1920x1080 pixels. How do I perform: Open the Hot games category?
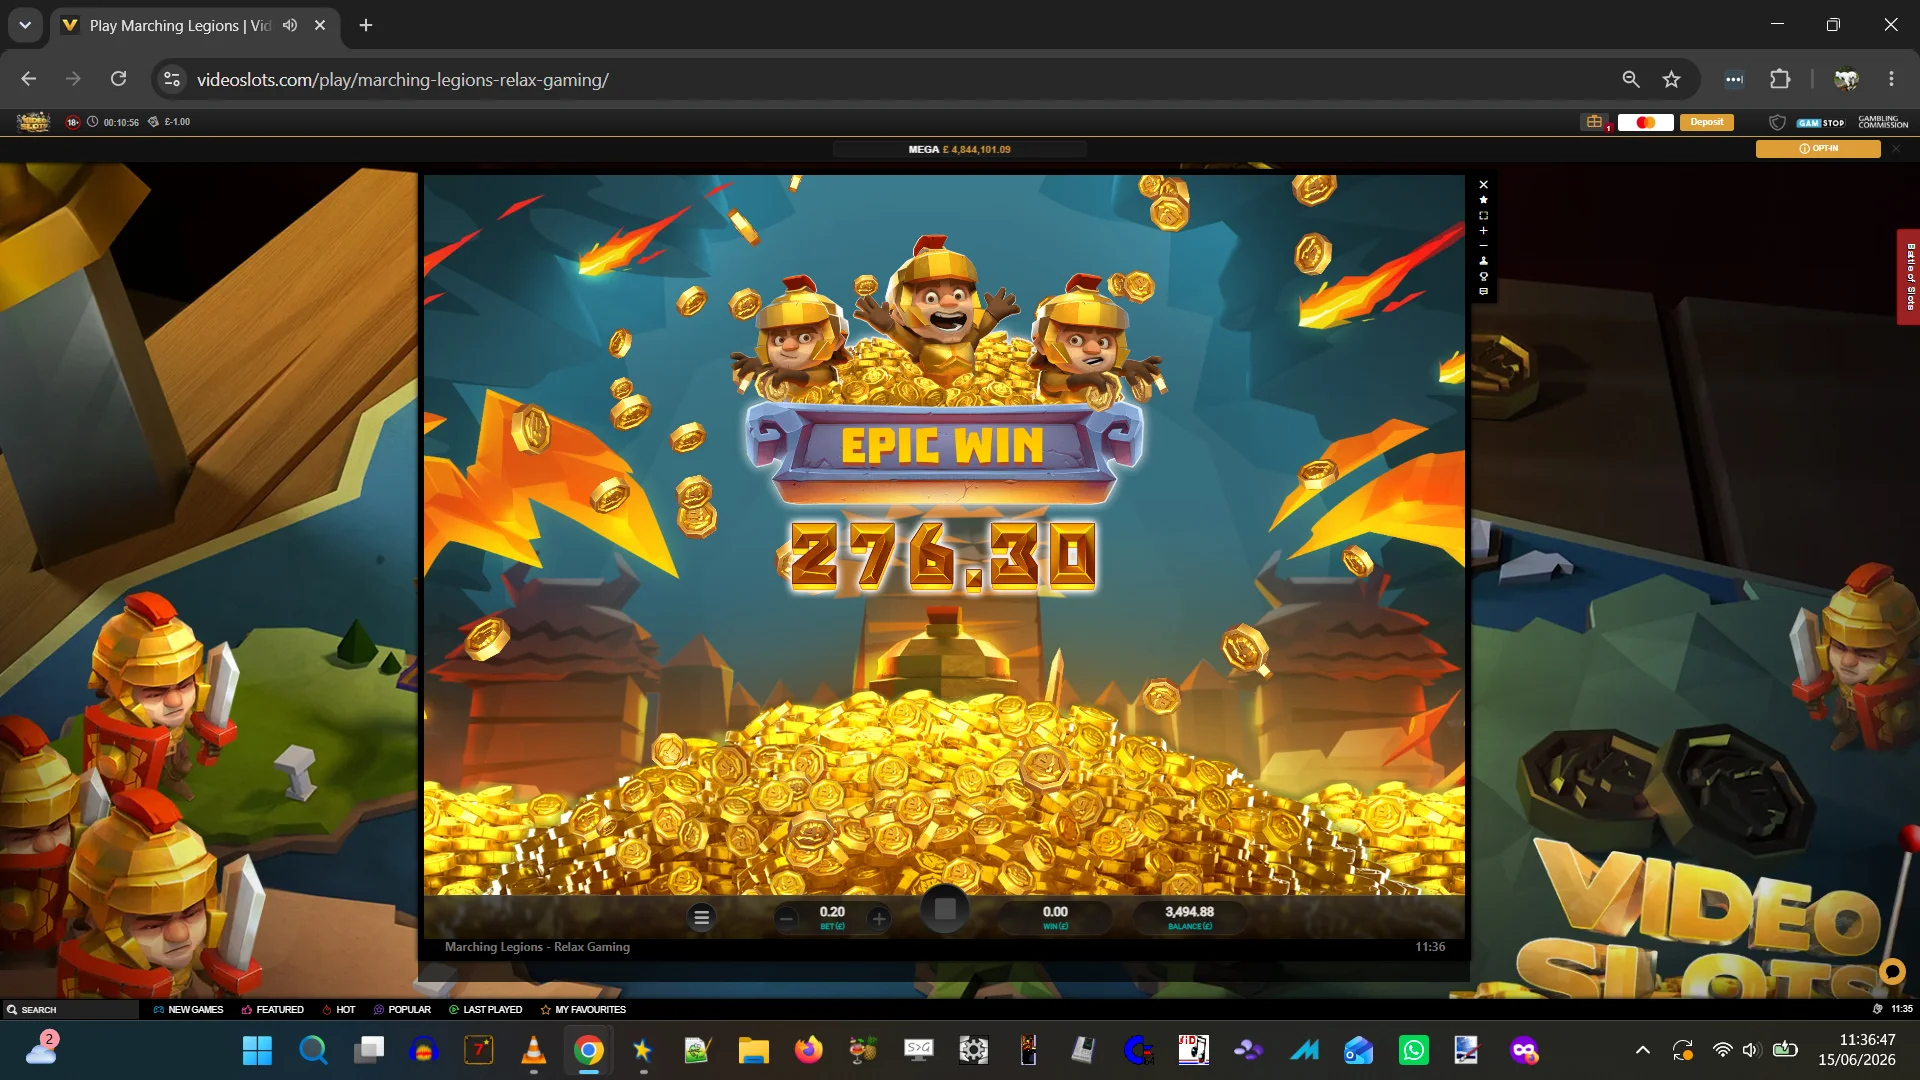[x=339, y=1010]
